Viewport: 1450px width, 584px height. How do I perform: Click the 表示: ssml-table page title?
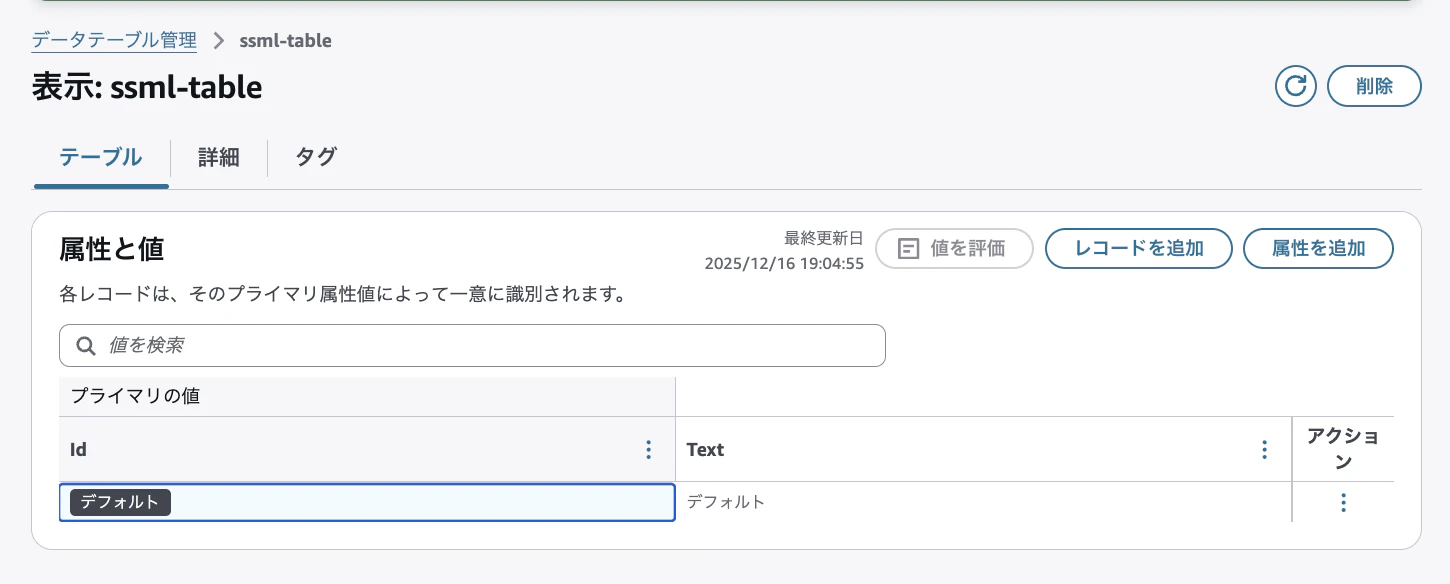point(147,88)
